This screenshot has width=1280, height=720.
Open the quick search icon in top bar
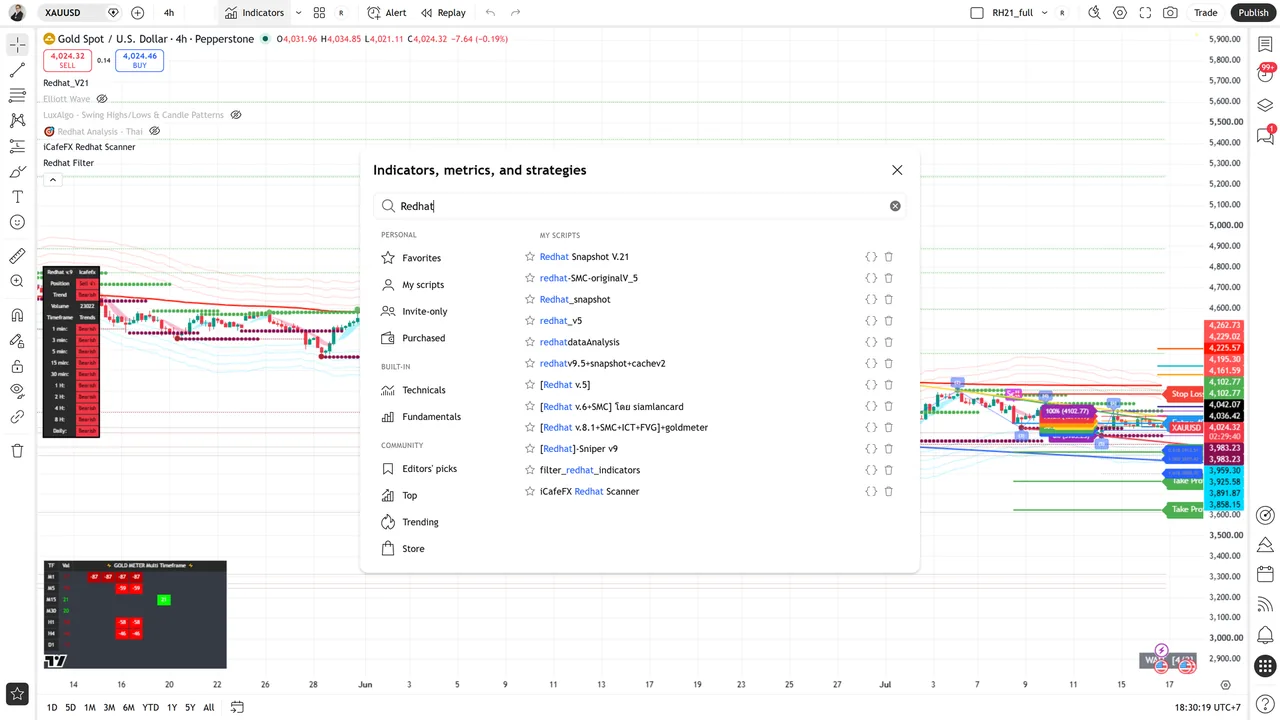coord(1094,13)
